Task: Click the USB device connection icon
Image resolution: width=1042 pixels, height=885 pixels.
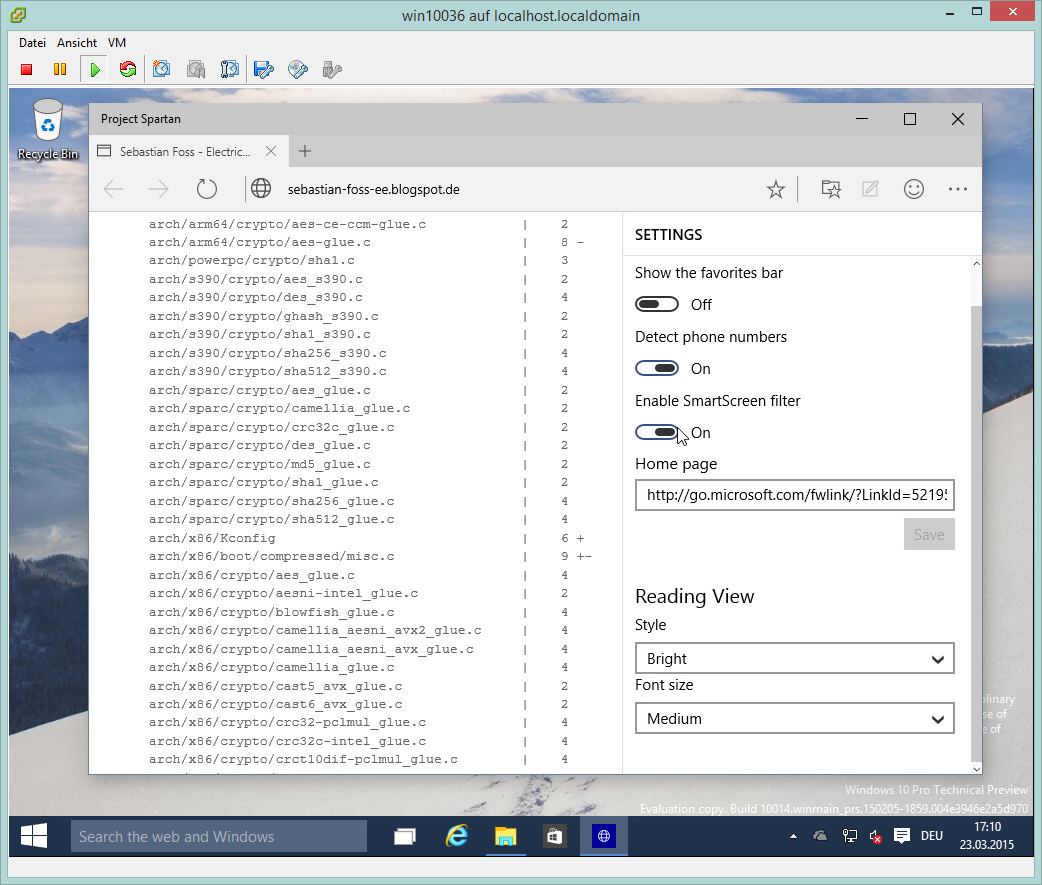Action: [332, 69]
